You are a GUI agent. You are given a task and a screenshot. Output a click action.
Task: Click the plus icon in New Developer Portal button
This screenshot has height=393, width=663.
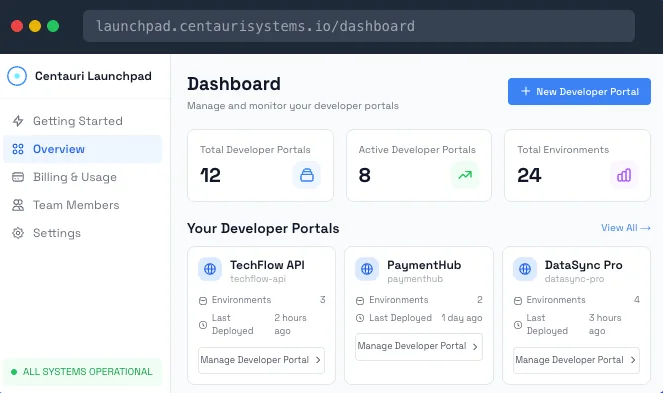525,91
